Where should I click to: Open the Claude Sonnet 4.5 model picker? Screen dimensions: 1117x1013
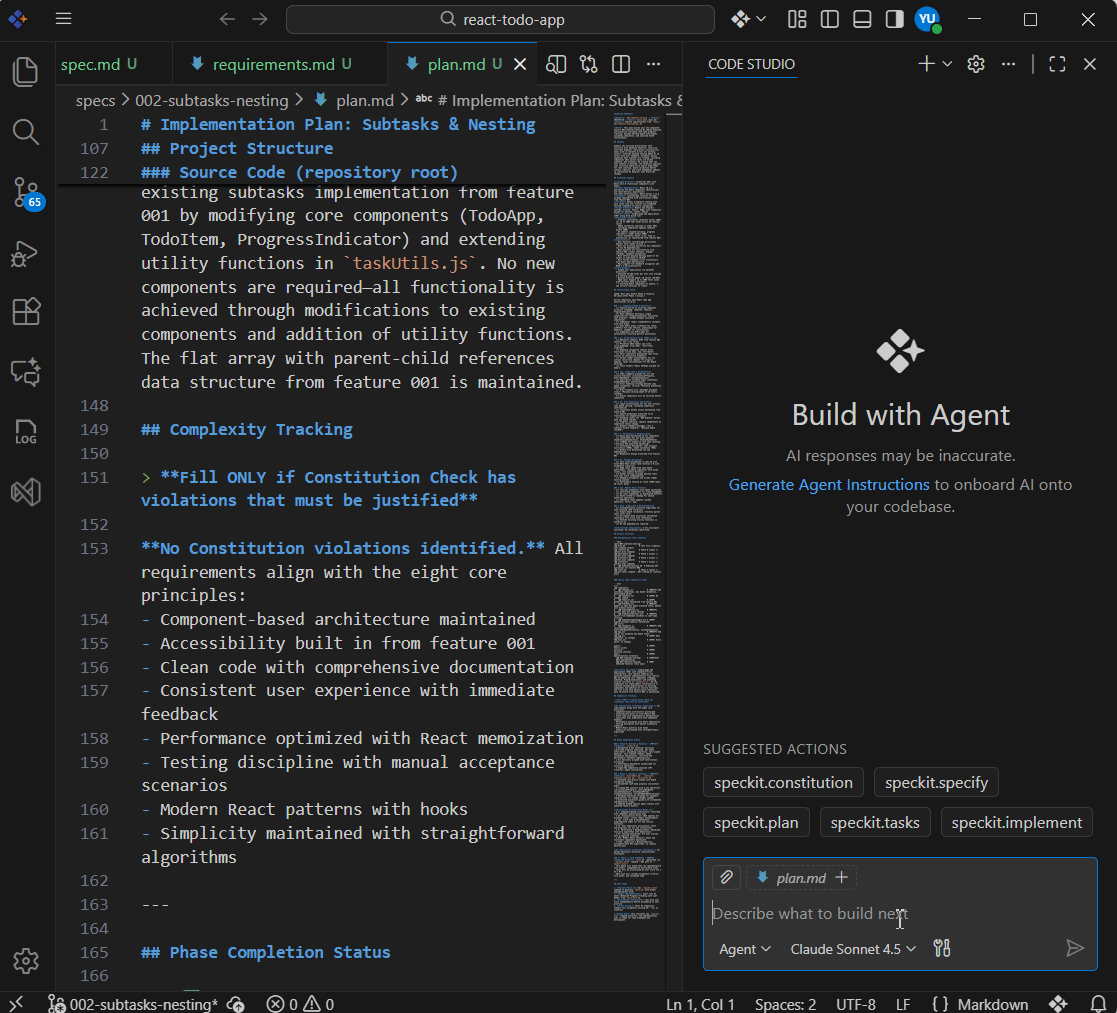coord(853,948)
